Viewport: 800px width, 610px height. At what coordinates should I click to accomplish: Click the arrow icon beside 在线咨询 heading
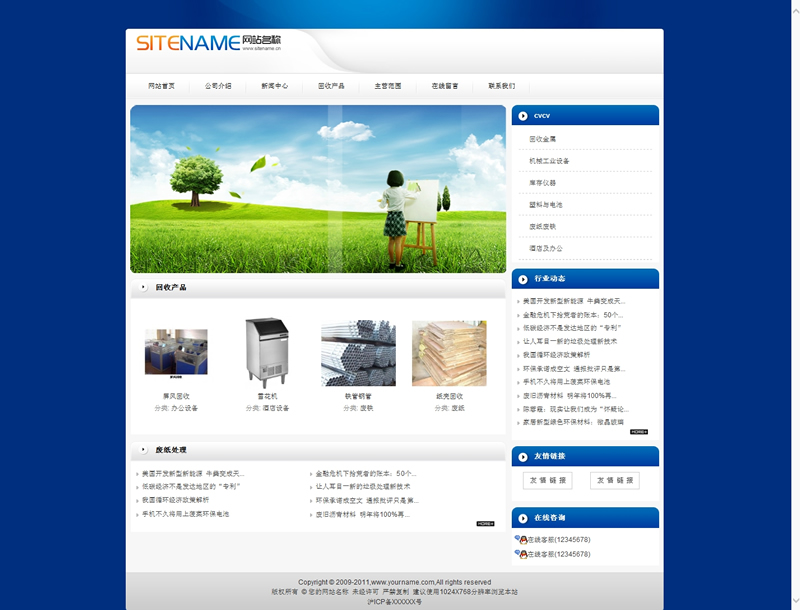click(523, 518)
